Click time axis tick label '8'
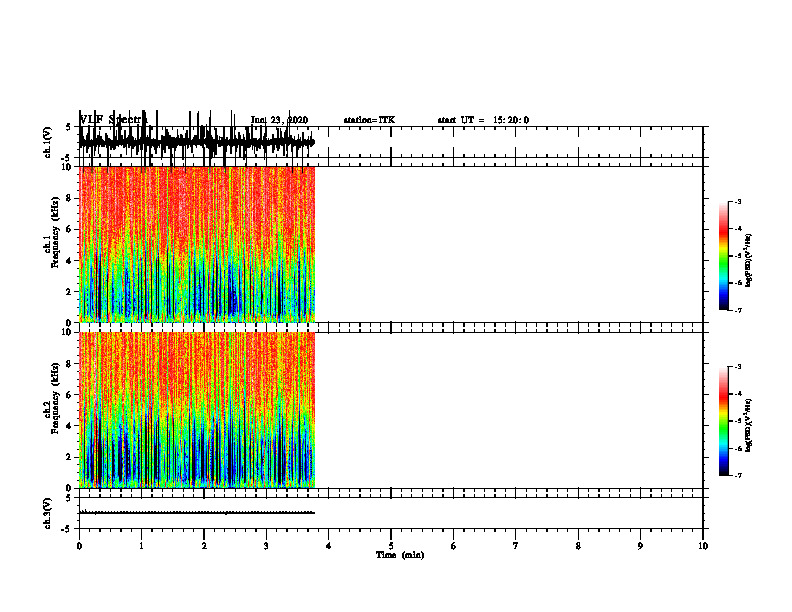 578,546
